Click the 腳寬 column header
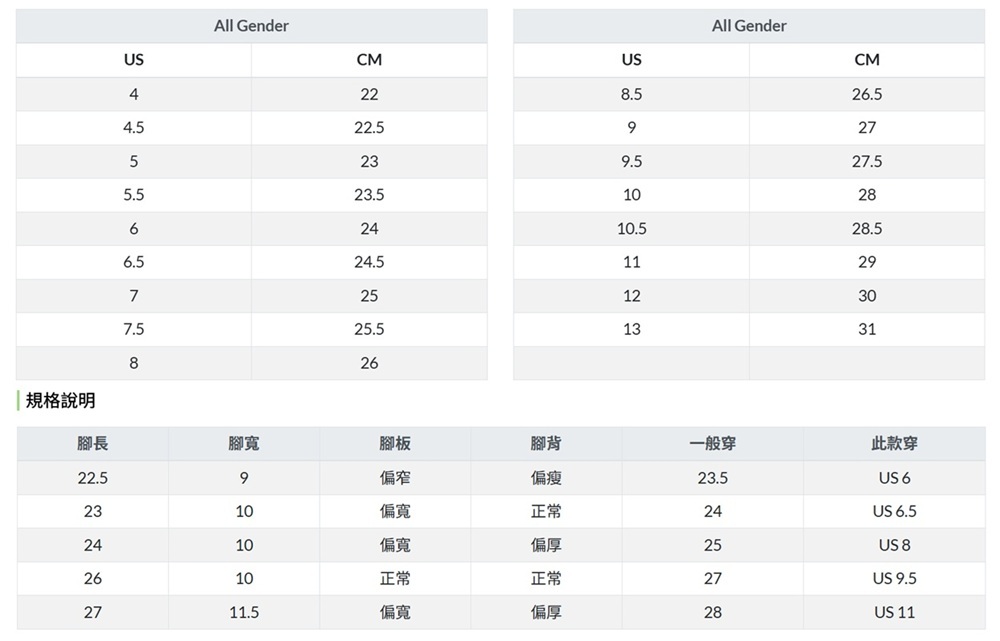Screen dimensions: 1000x641 click(x=244, y=444)
